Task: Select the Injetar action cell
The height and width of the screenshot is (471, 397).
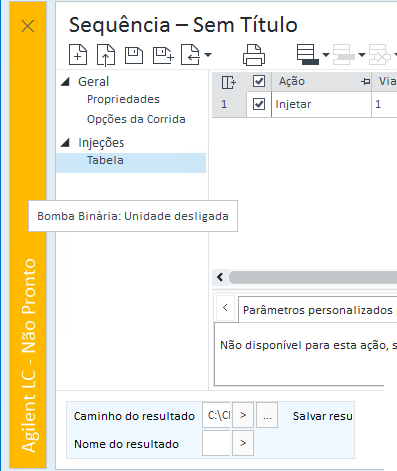Action: 321,104
